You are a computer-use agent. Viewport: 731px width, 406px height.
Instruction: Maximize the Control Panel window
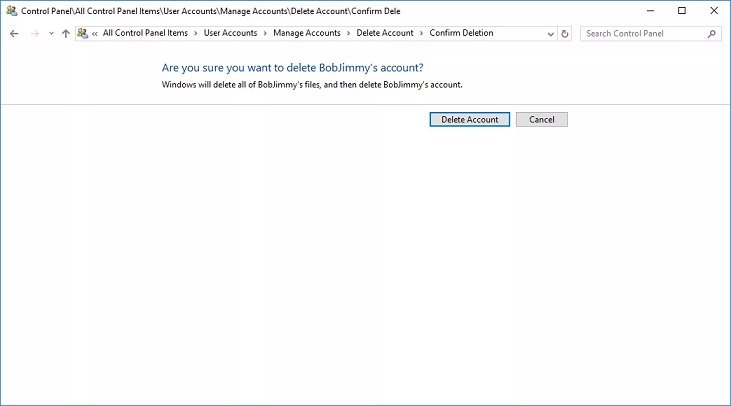pyautogui.click(x=682, y=11)
